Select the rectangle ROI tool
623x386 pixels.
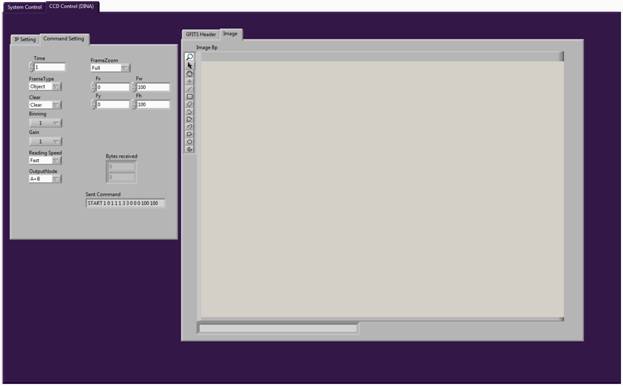click(x=190, y=96)
